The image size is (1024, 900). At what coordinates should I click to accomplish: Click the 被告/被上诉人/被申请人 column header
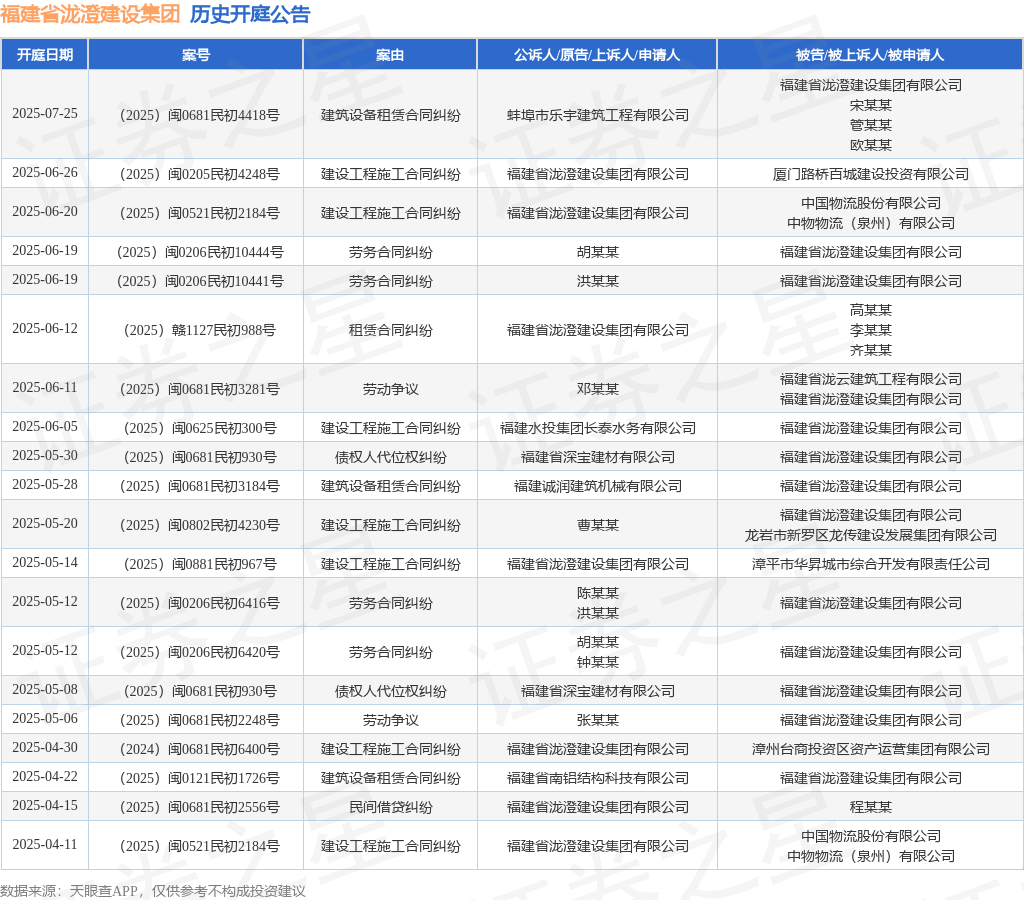[x=870, y=55]
